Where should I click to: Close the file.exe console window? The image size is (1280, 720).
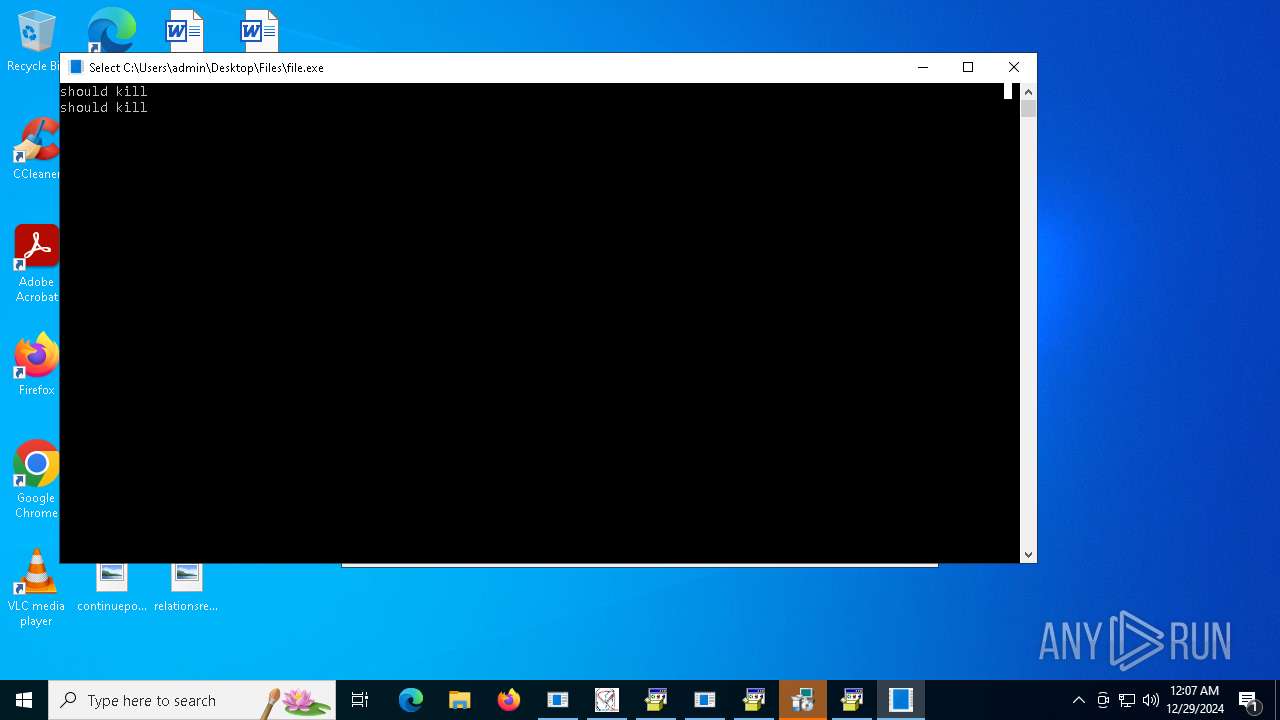(x=1014, y=67)
